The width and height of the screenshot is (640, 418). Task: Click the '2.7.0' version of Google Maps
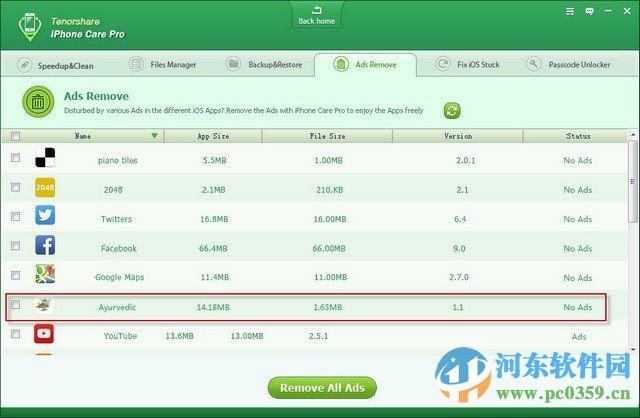pos(459,277)
